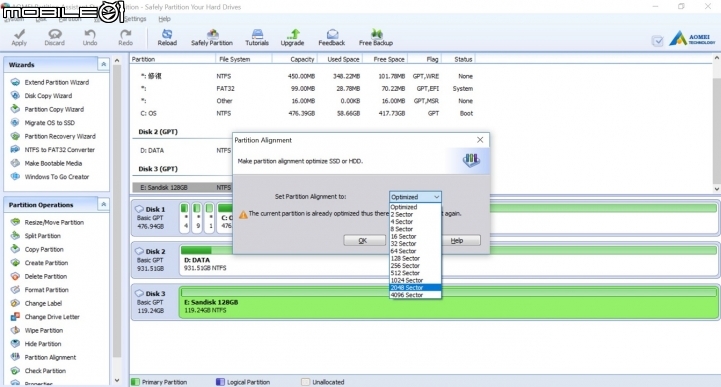
Task: Click the Reload toolbar icon
Action: 167,37
